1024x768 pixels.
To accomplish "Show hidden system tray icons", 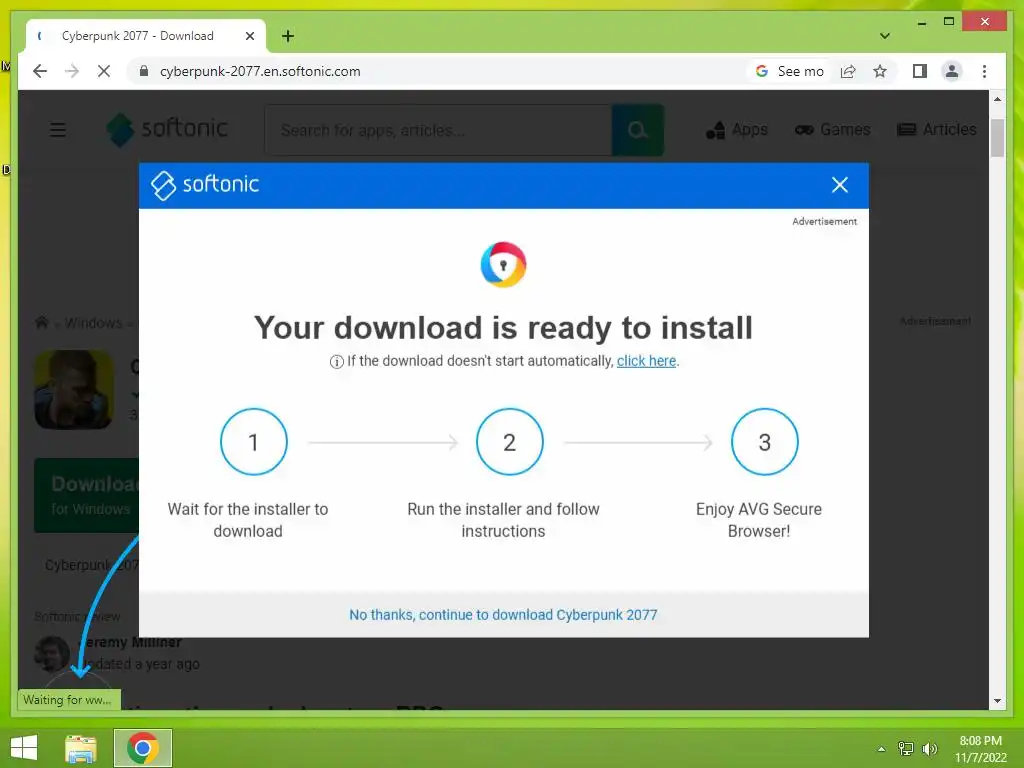I will point(881,749).
